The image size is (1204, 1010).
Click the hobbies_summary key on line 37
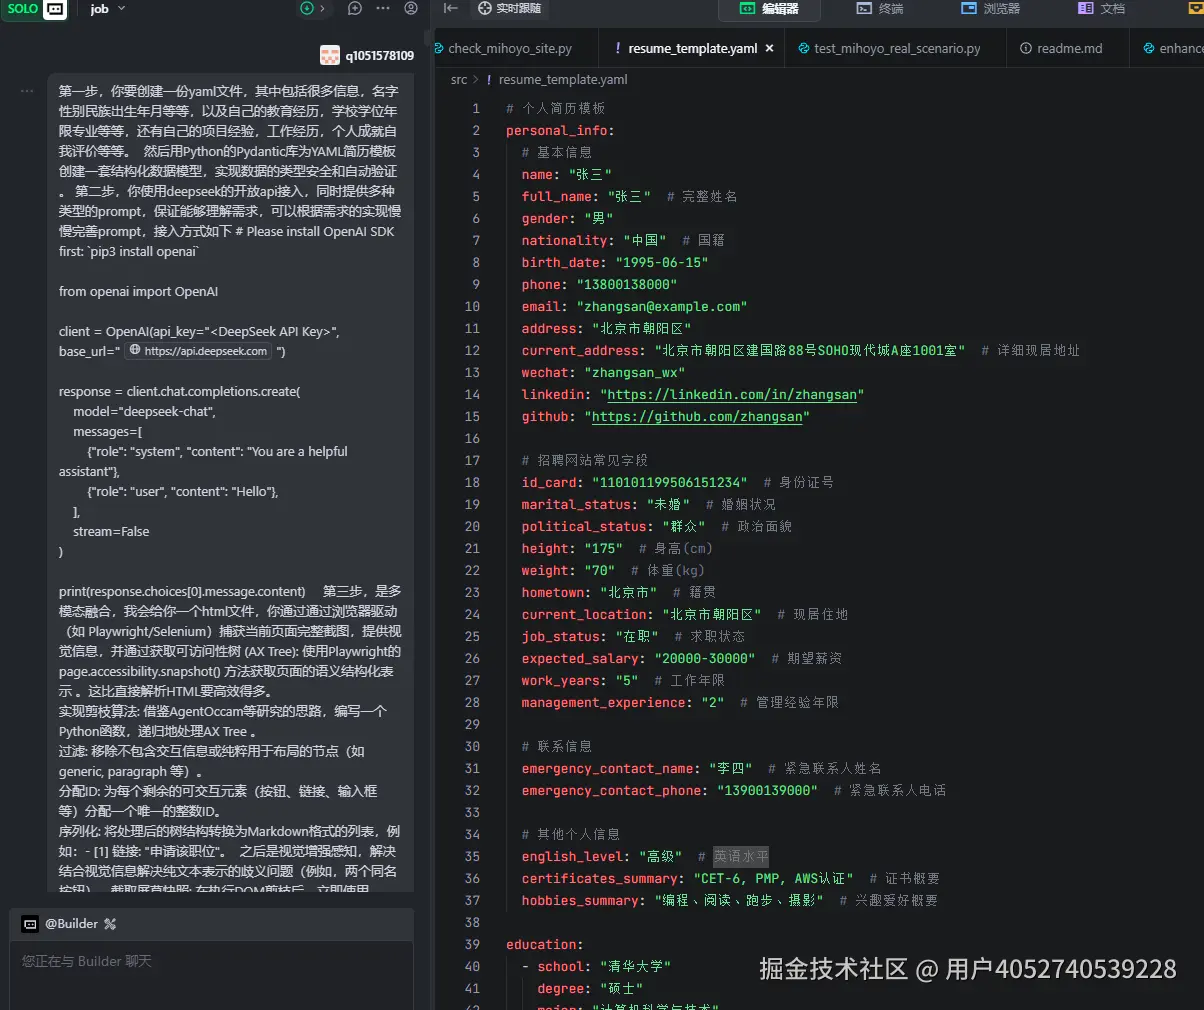coord(580,901)
